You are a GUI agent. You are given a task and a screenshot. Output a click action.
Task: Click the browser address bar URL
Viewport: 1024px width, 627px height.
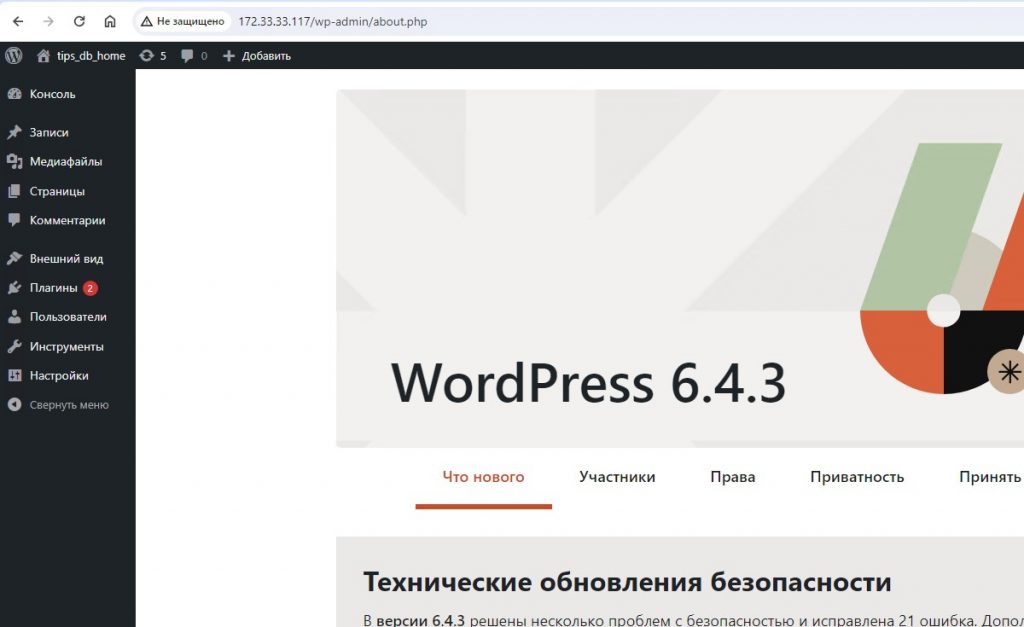pos(333,21)
